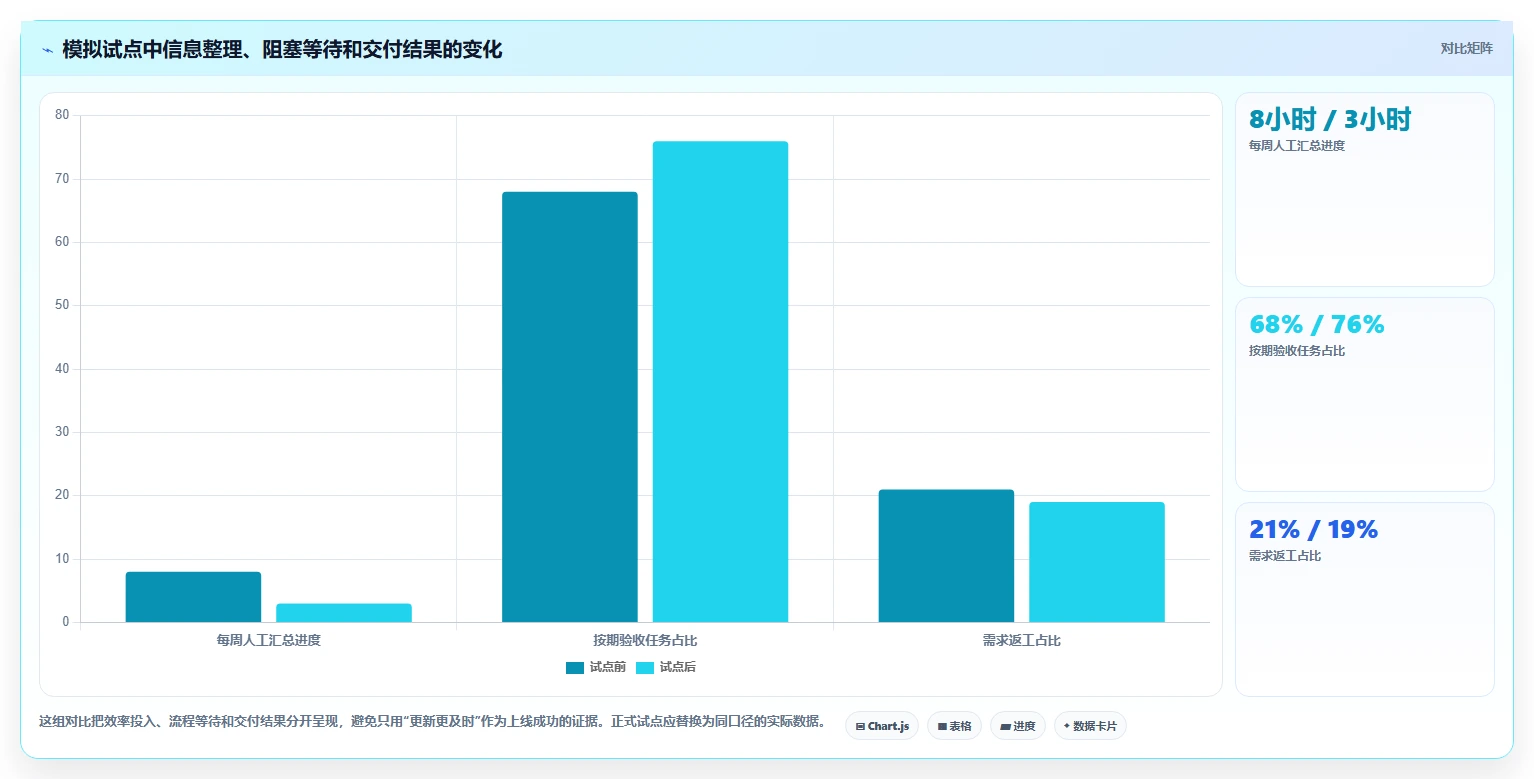Click the y-axis tick value 70

[x=62, y=179]
